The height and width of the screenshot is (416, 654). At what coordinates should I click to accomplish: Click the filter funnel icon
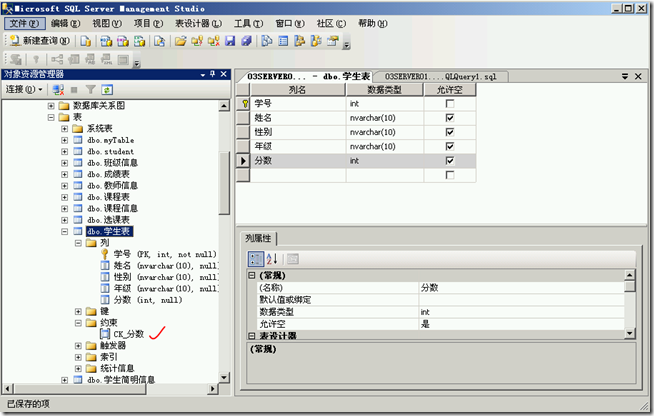pyautogui.click(x=91, y=89)
